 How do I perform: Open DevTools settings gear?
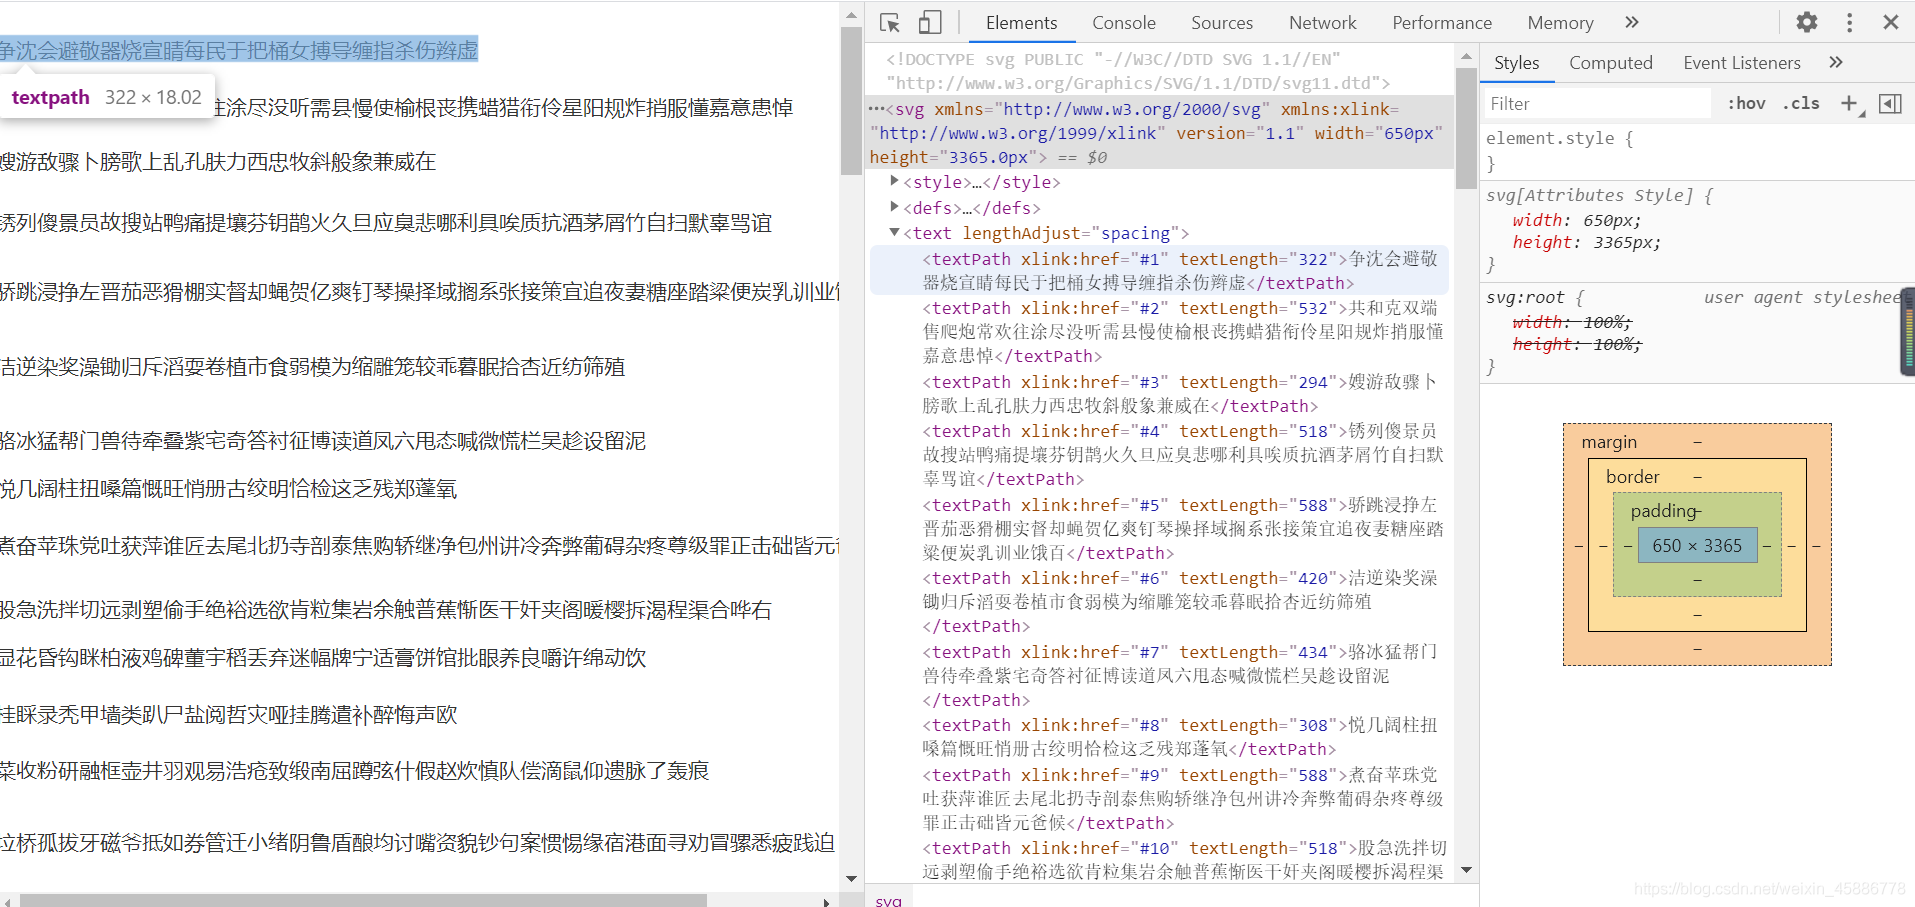1807,22
